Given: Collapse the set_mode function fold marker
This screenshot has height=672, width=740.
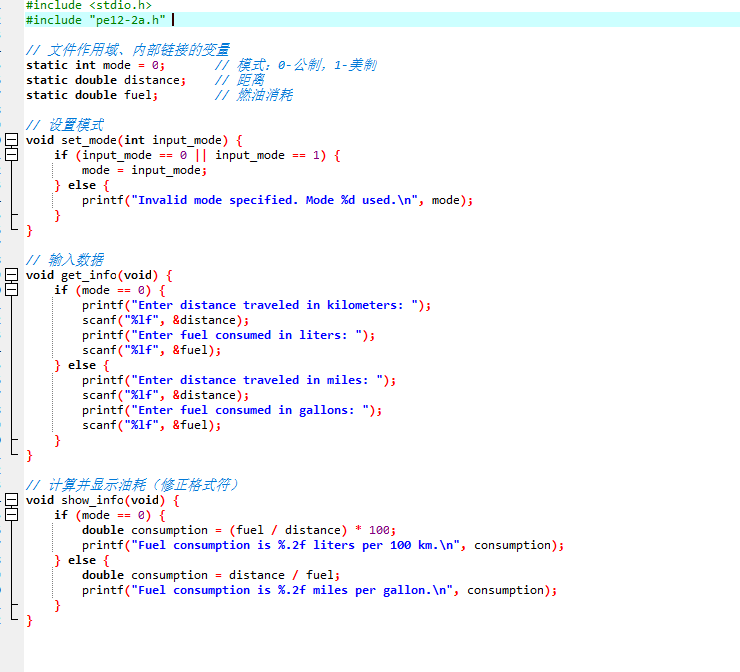Looking at the screenshot, I should point(11,139).
